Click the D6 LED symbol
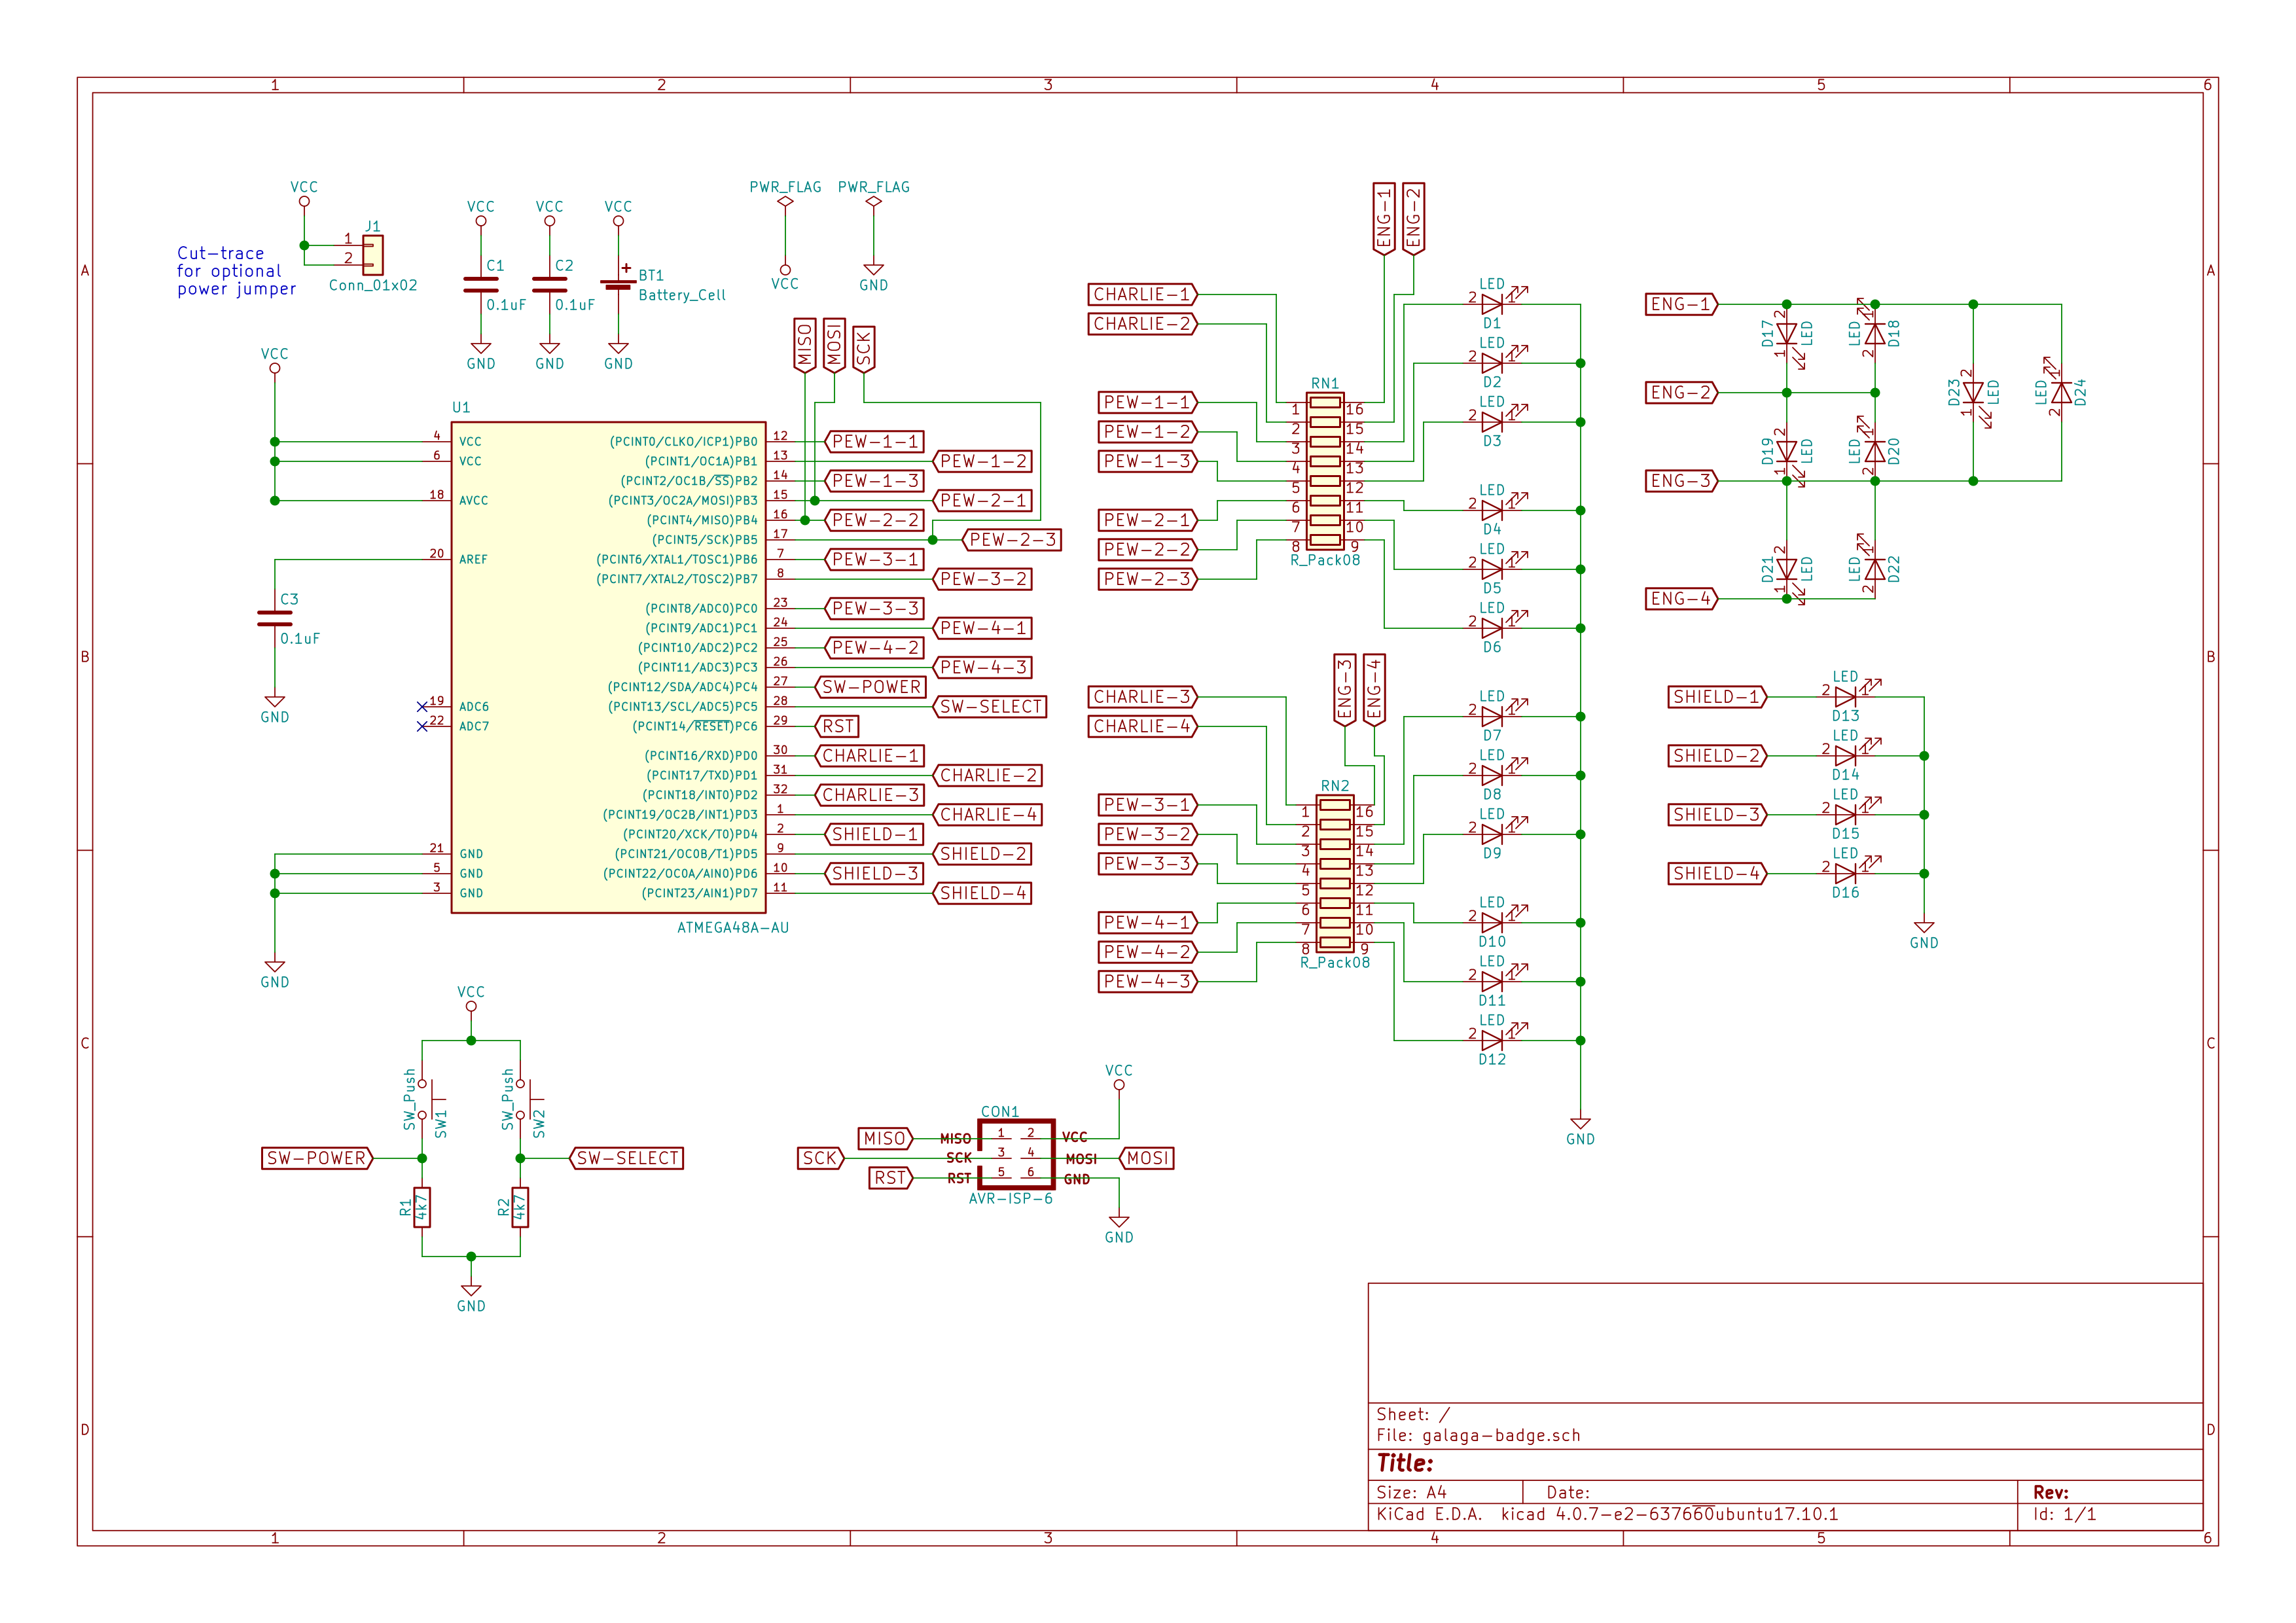The width and height of the screenshot is (2296, 1623). pos(1492,628)
